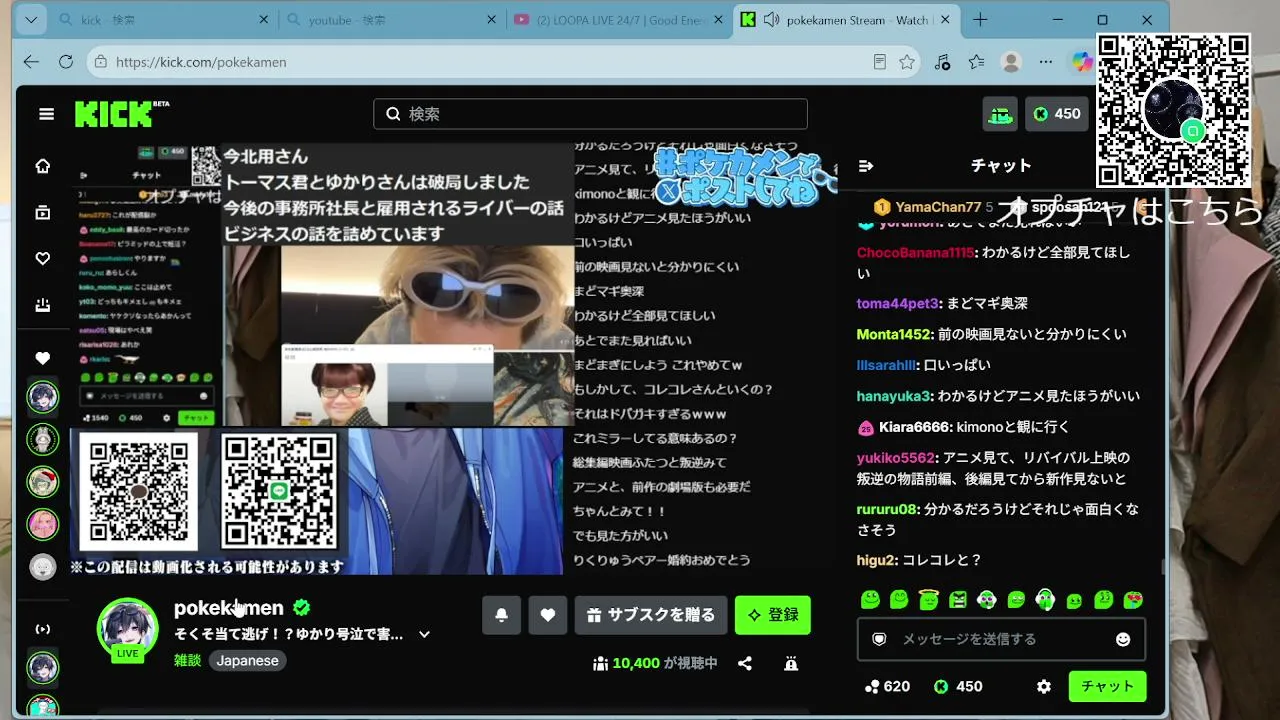Switch to the kick search tab
This screenshot has width=1280, height=720.
(165, 20)
